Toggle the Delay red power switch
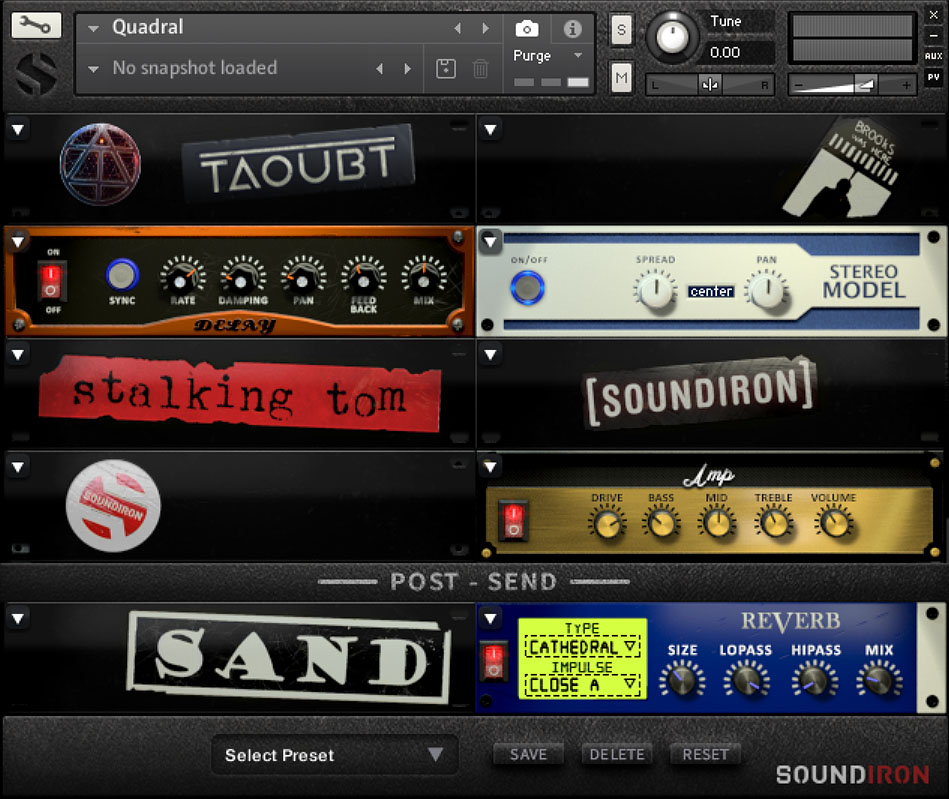 pos(51,280)
